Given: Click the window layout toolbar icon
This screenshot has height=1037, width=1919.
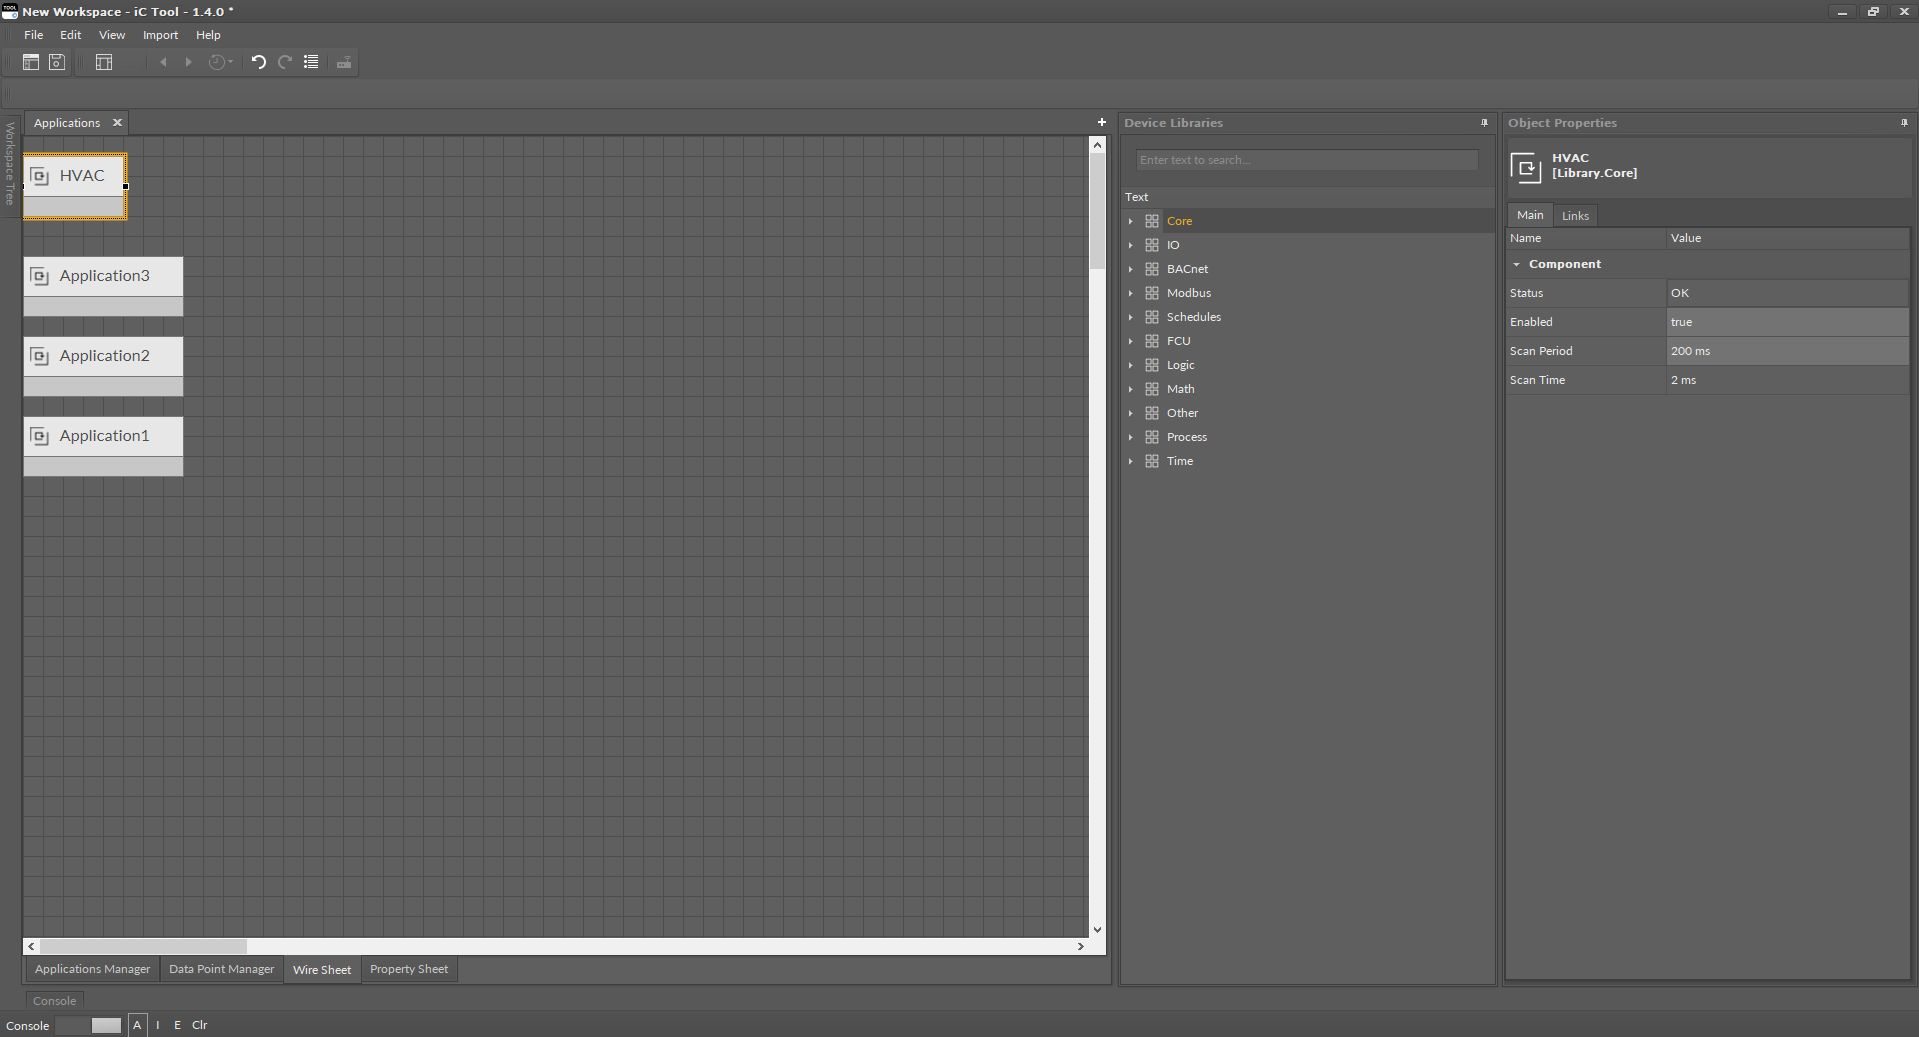Looking at the screenshot, I should (x=104, y=62).
